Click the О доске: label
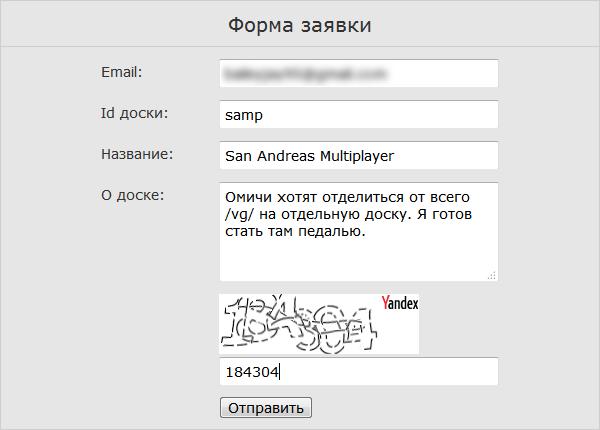This screenshot has height=430, width=600. point(132,195)
